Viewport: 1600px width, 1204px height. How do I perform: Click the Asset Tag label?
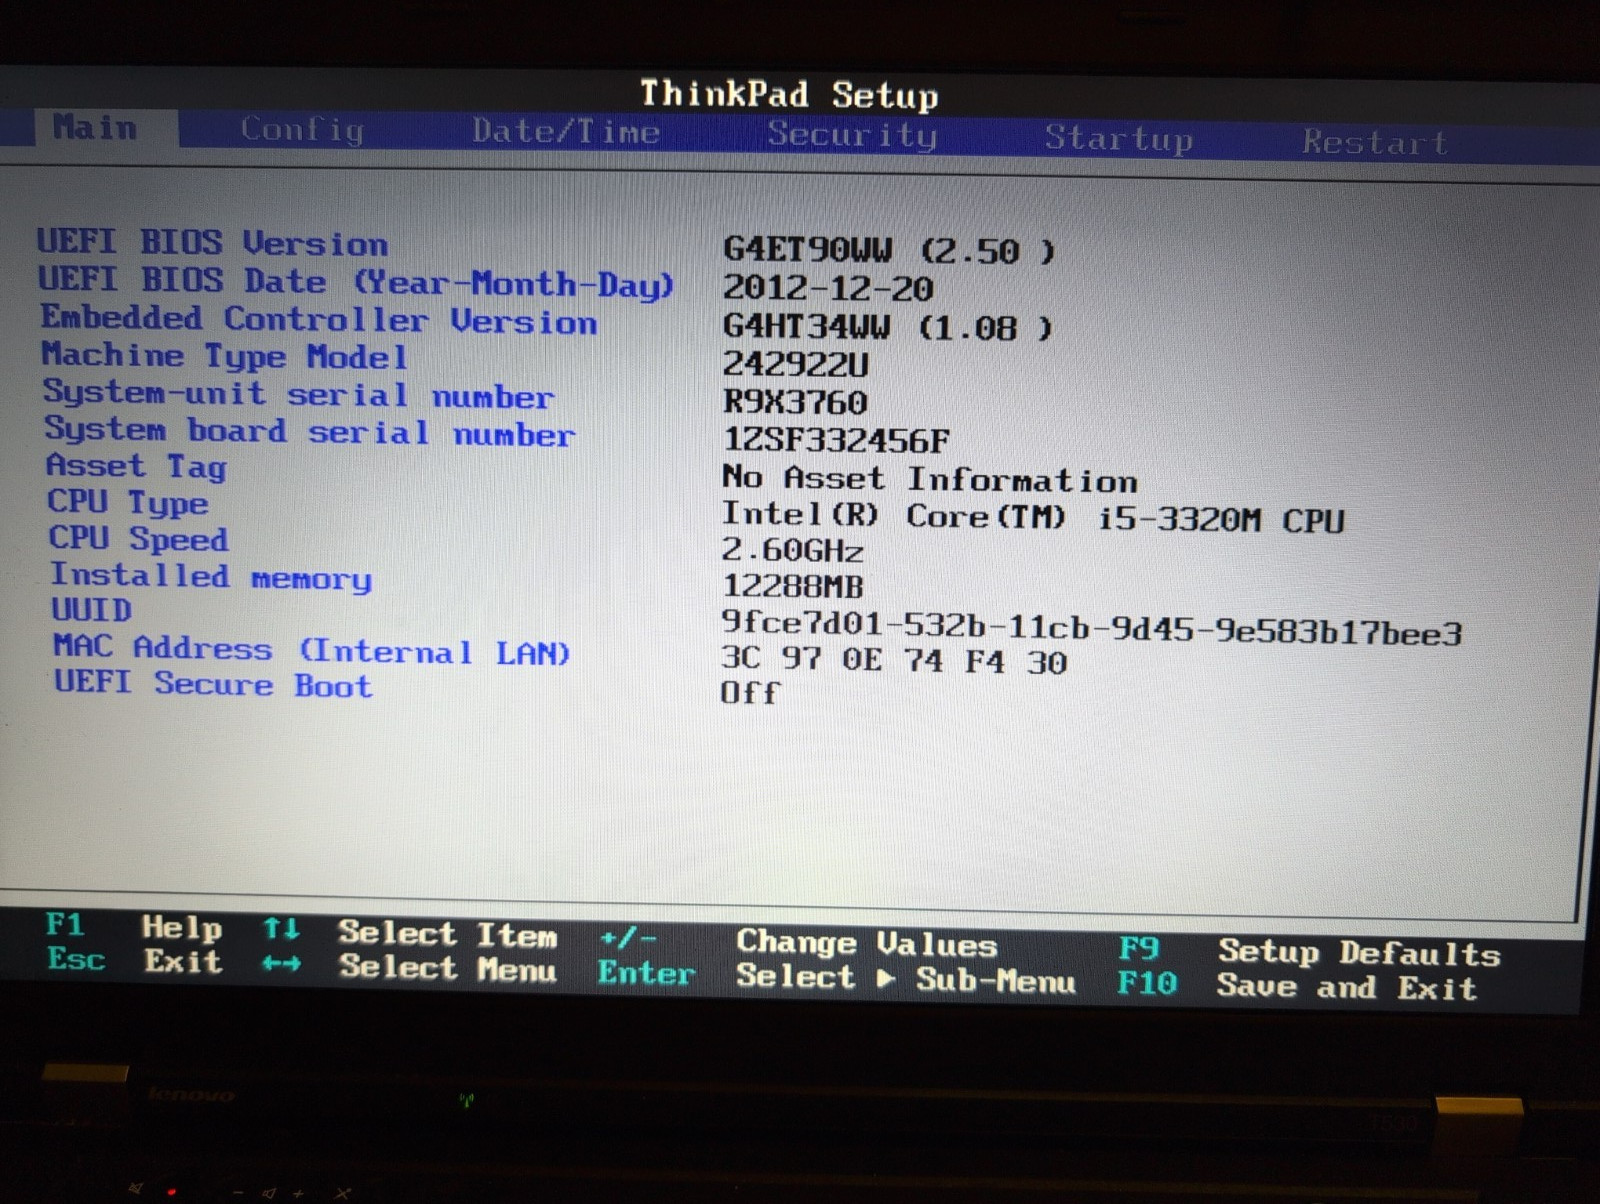(137, 467)
